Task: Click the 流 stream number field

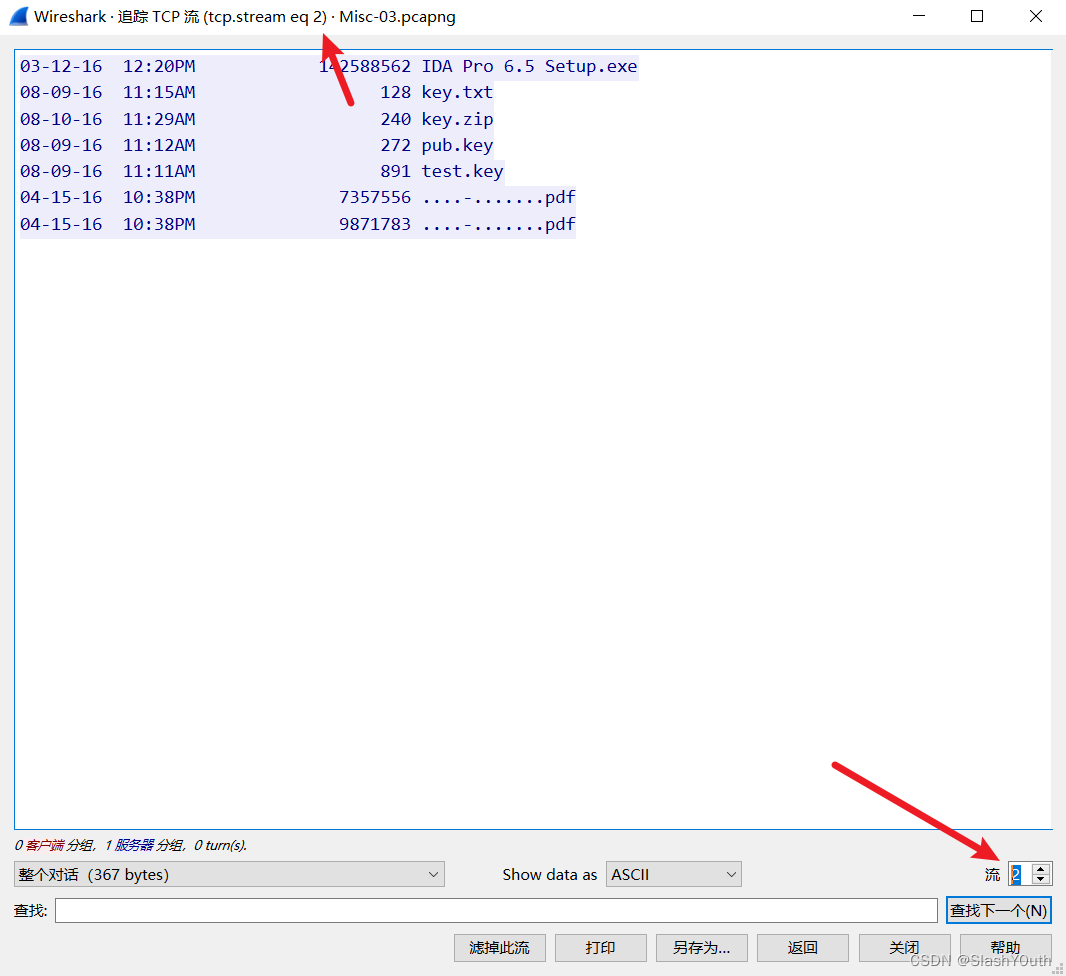Action: (x=1020, y=874)
